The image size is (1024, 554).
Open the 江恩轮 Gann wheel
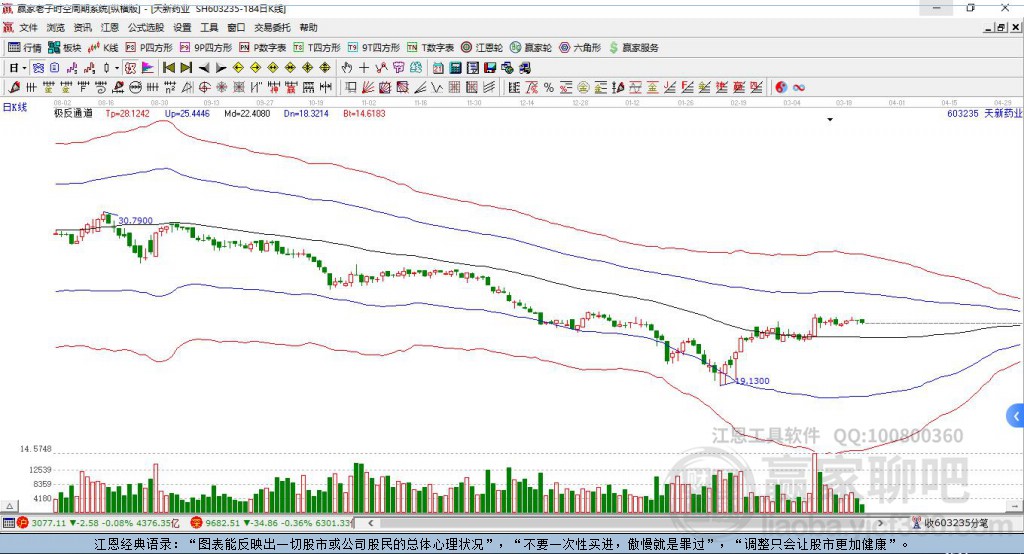coord(482,48)
